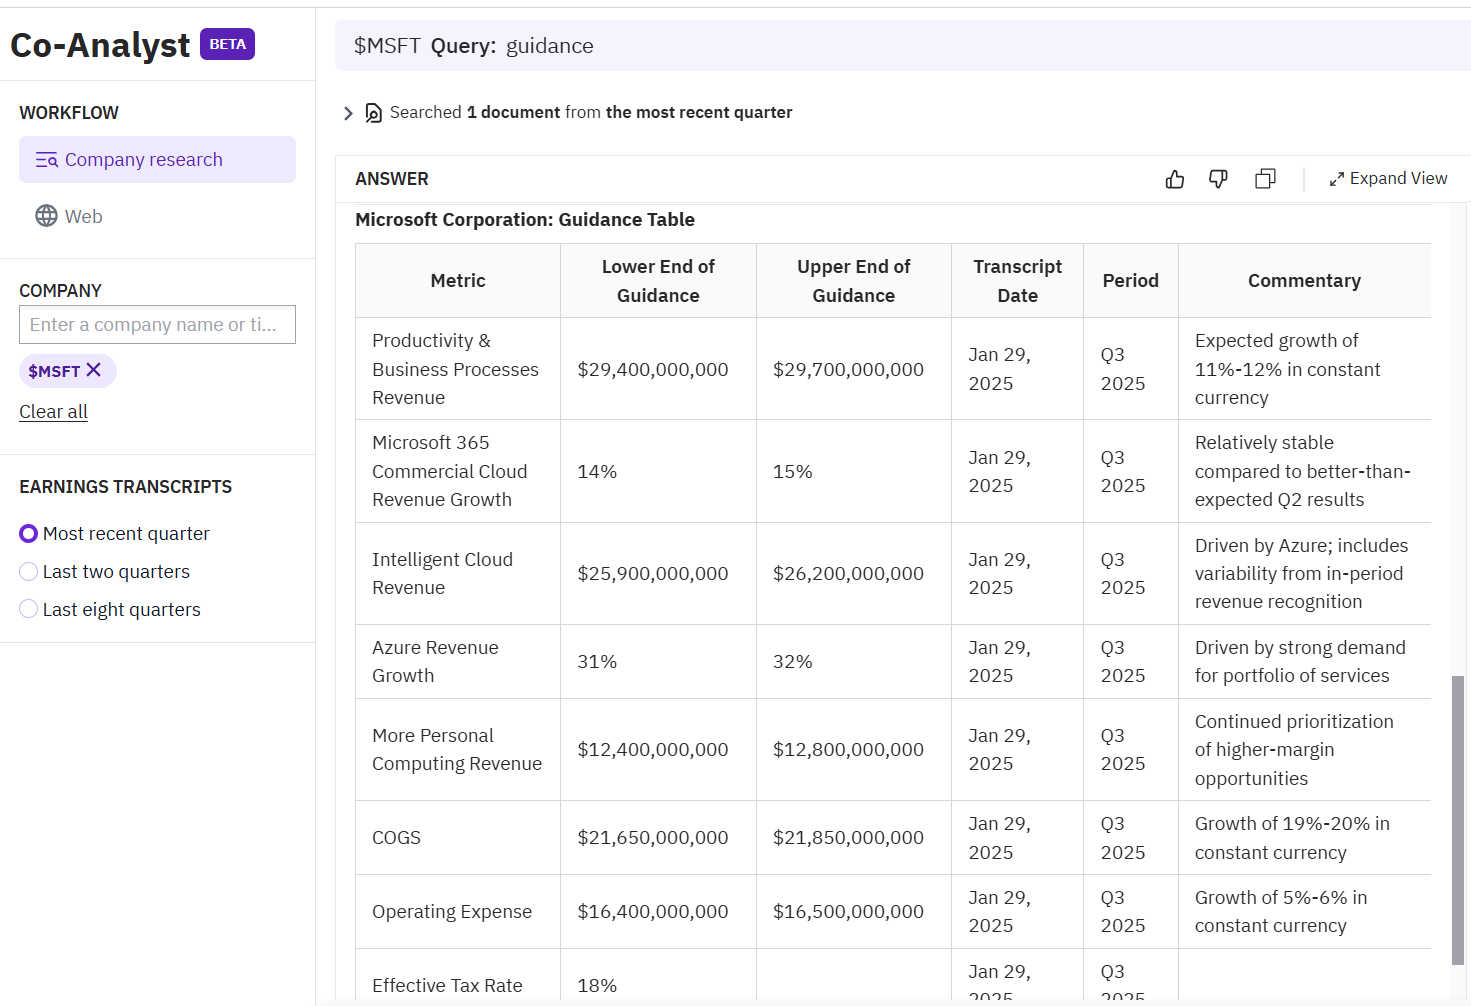Switch to the Web workflow
Viewport: 1471px width, 1006px height.
(x=84, y=216)
